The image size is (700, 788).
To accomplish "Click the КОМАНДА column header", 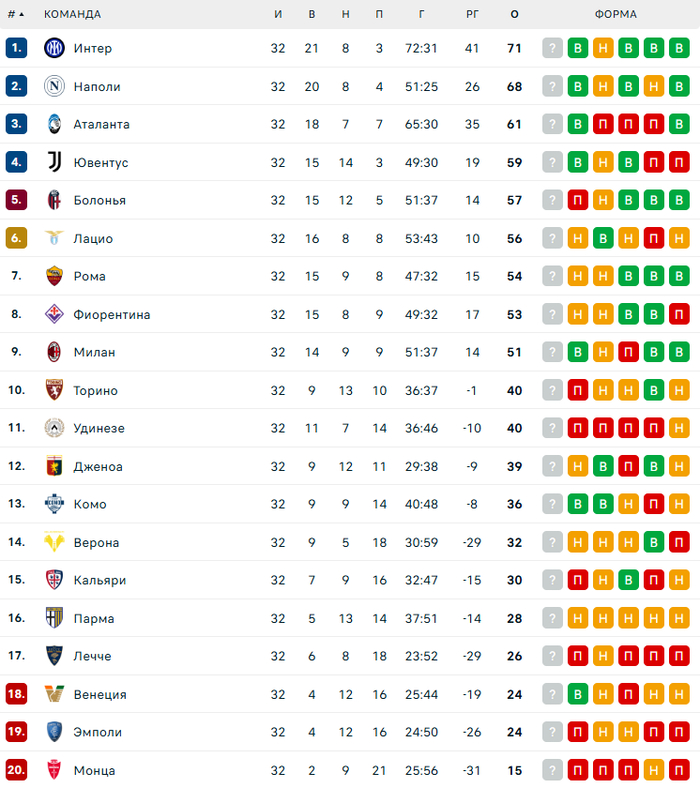I will pos(72,14).
